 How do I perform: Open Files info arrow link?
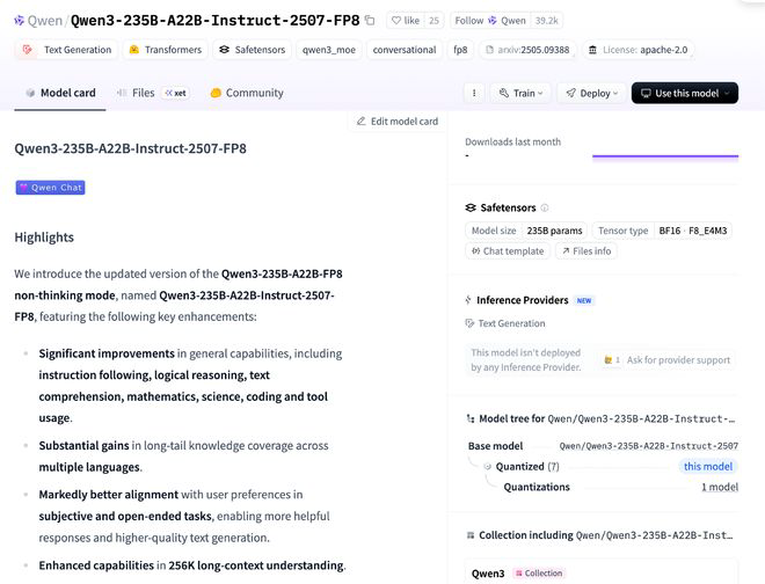(x=586, y=251)
